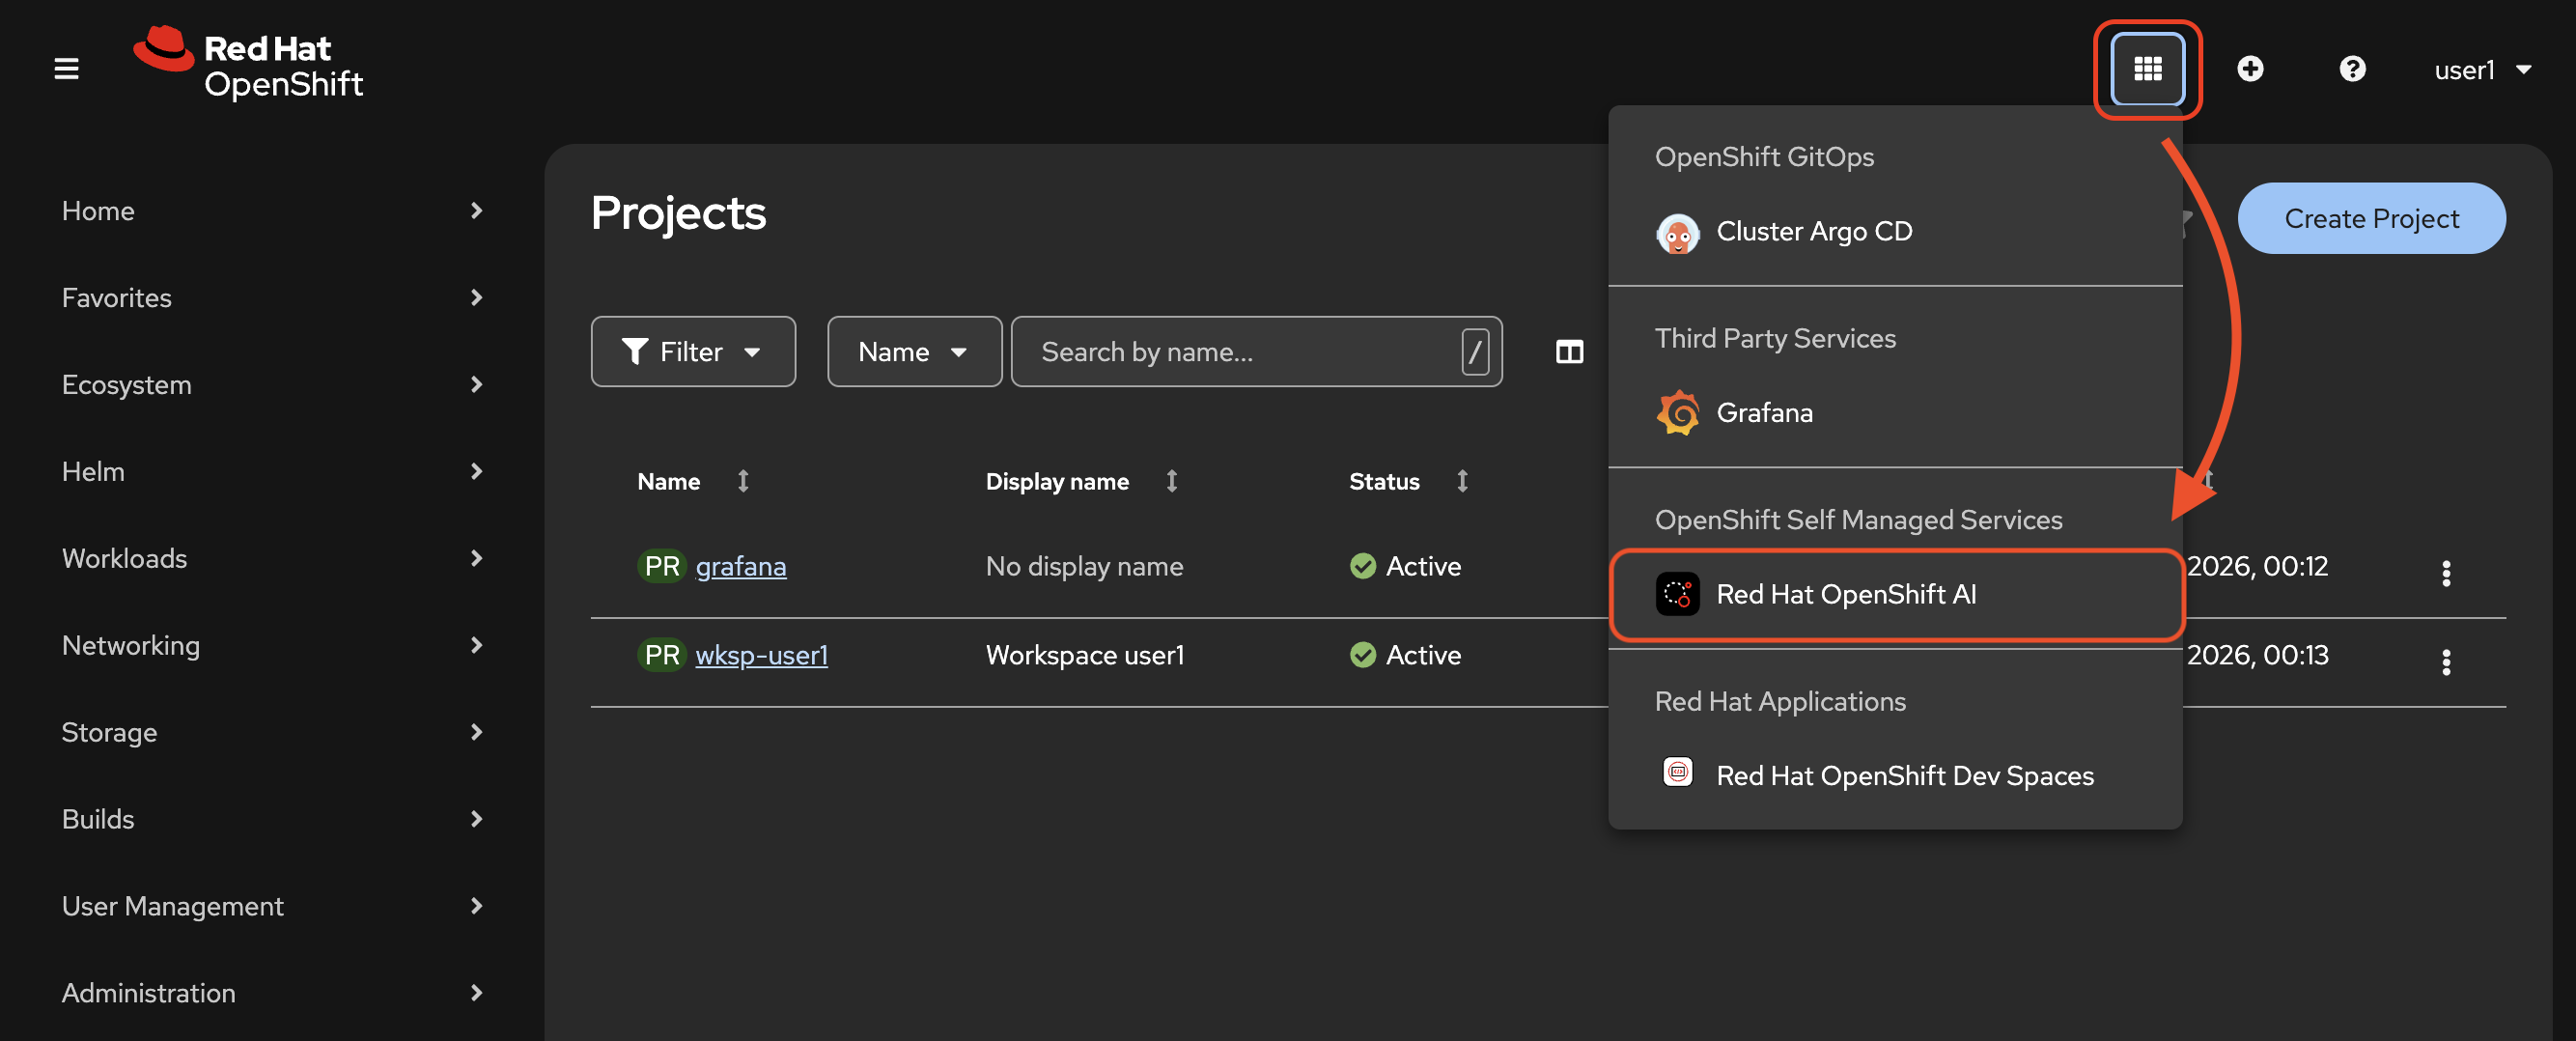This screenshot has height=1041, width=2576.
Task: Click the plus quick-create icon
Action: click(2250, 69)
